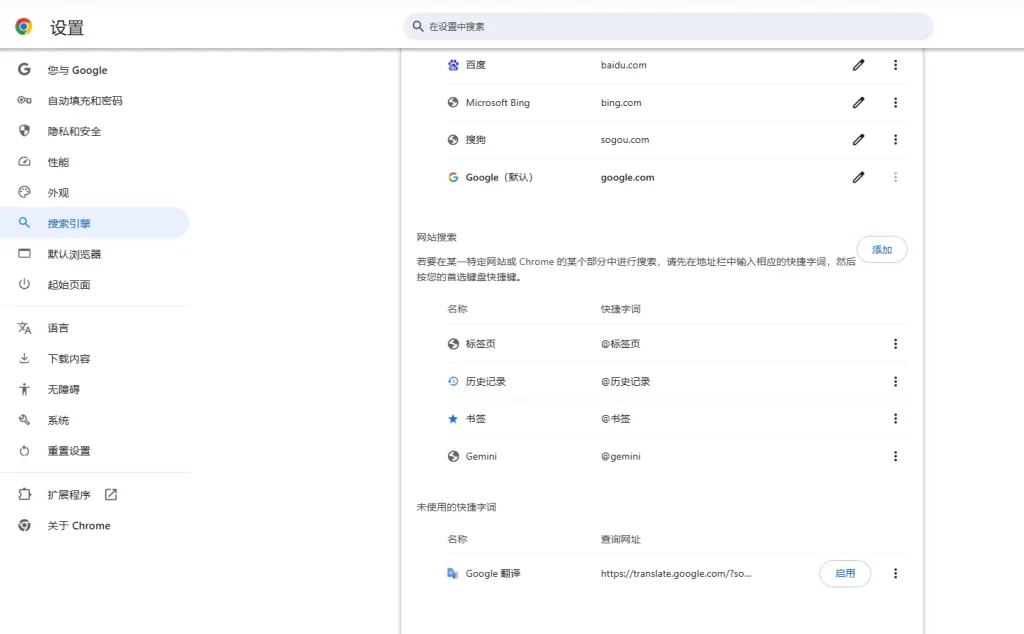The width and height of the screenshot is (1024, 634).
Task: Click the bing.com shortcut text
Action: coord(621,103)
